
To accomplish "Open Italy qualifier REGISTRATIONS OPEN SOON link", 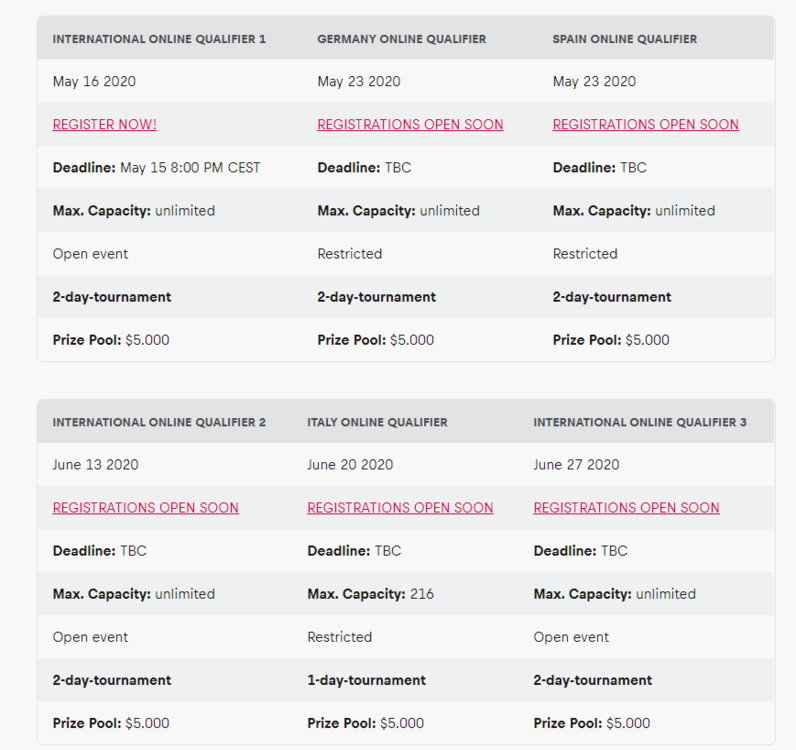I will pyautogui.click(x=400, y=508).
